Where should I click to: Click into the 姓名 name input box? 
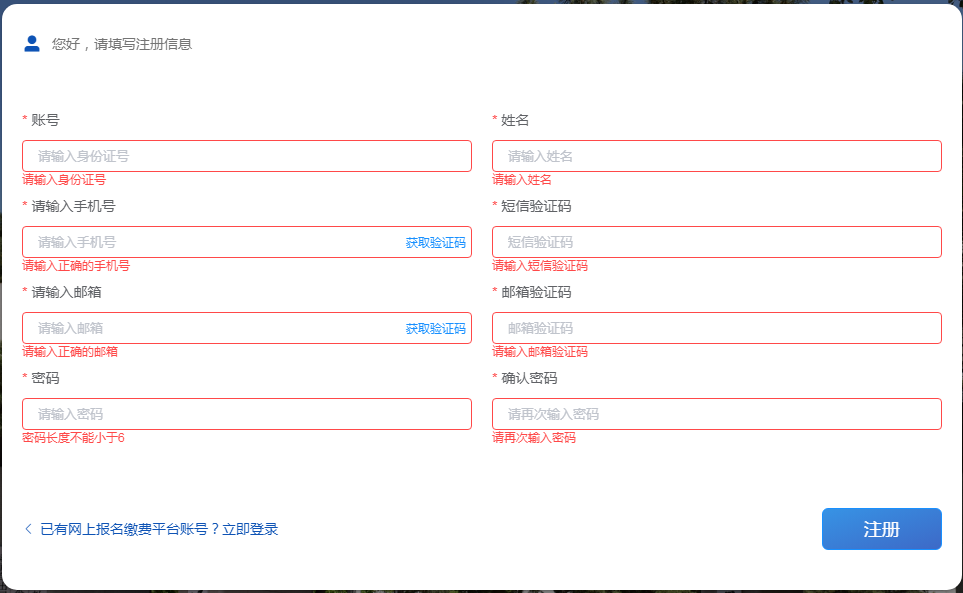coord(716,156)
